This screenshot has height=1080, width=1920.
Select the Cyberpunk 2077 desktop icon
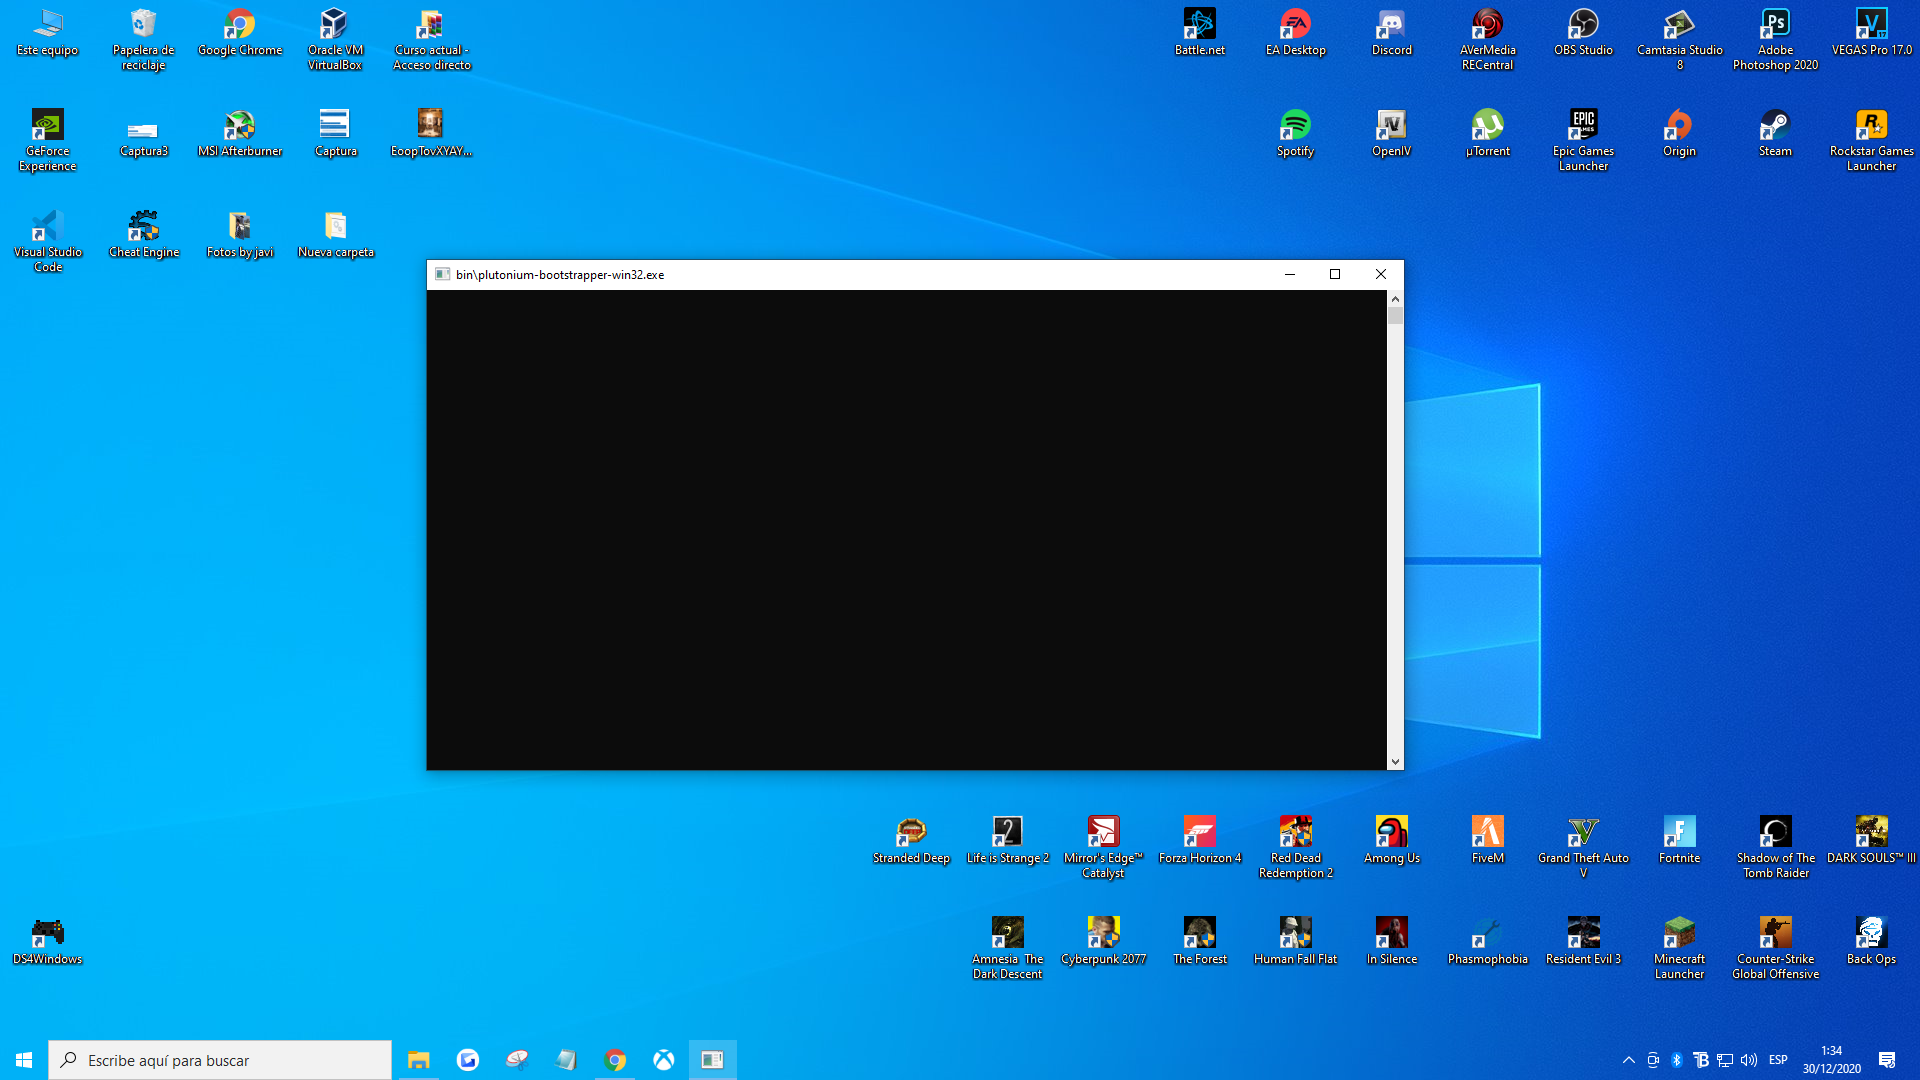point(1104,942)
